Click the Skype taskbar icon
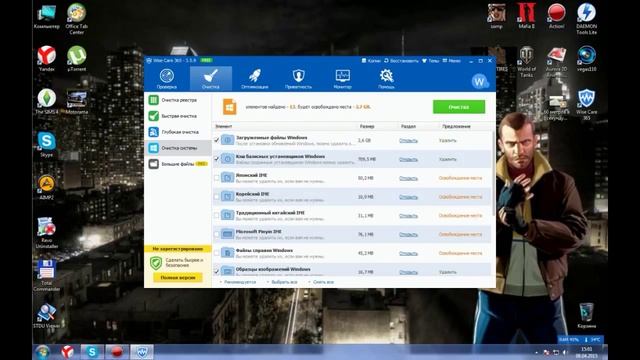Viewport: 640px width, 360px height. 92,352
